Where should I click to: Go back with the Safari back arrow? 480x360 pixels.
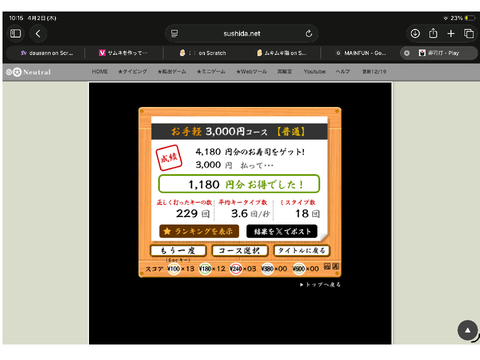38,34
